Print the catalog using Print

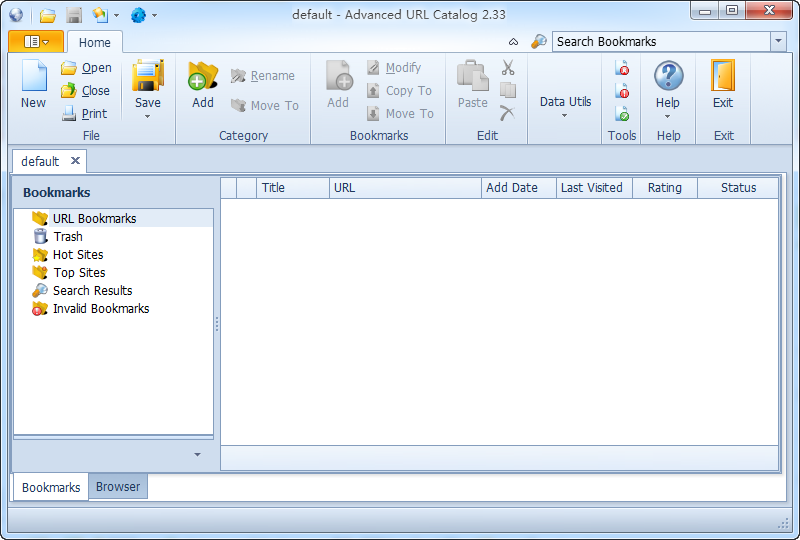pyautogui.click(x=84, y=113)
